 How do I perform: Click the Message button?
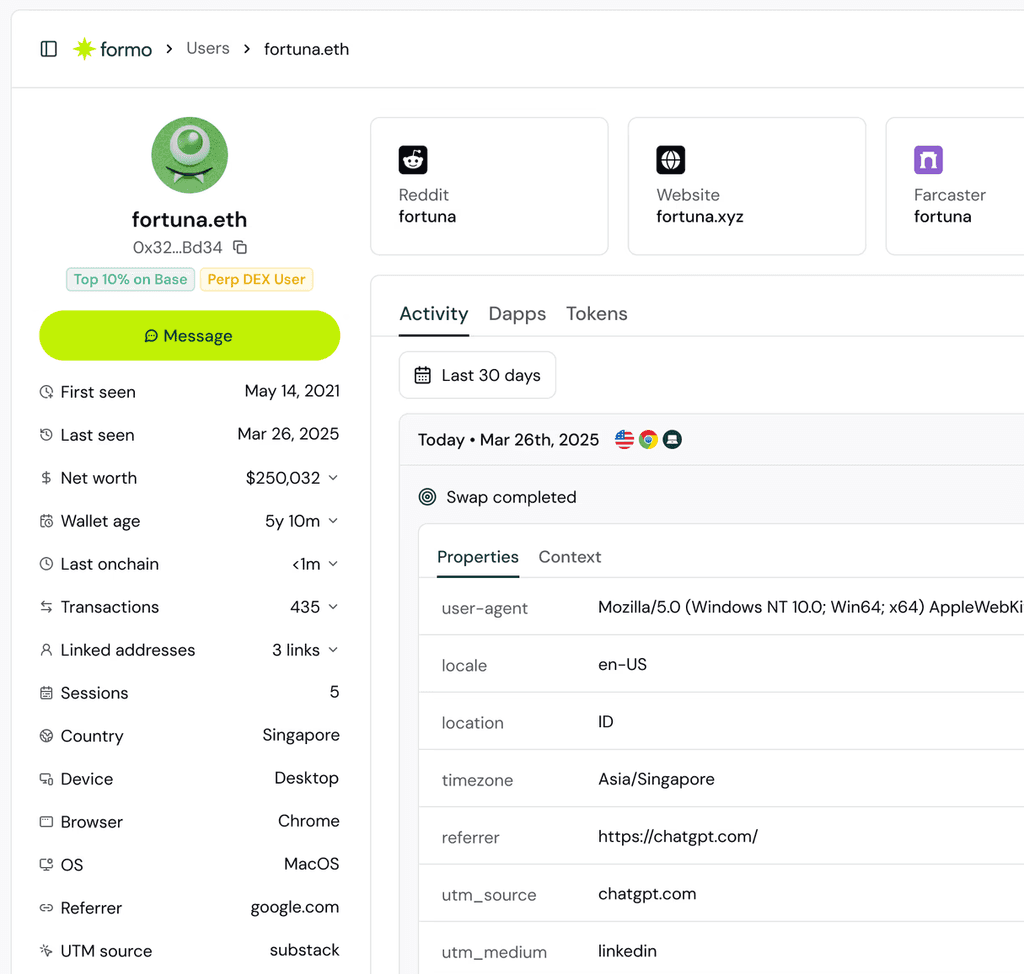pos(189,335)
